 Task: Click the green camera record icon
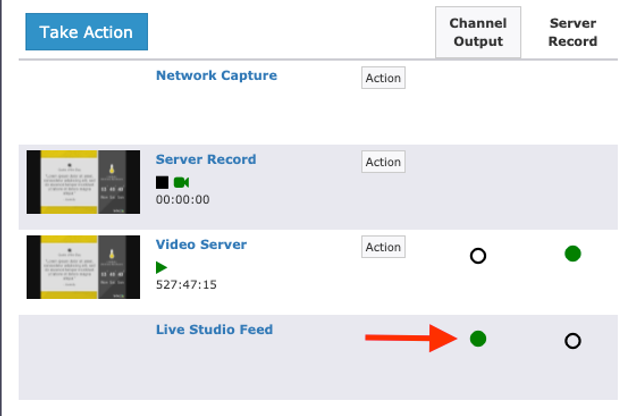[x=181, y=182]
